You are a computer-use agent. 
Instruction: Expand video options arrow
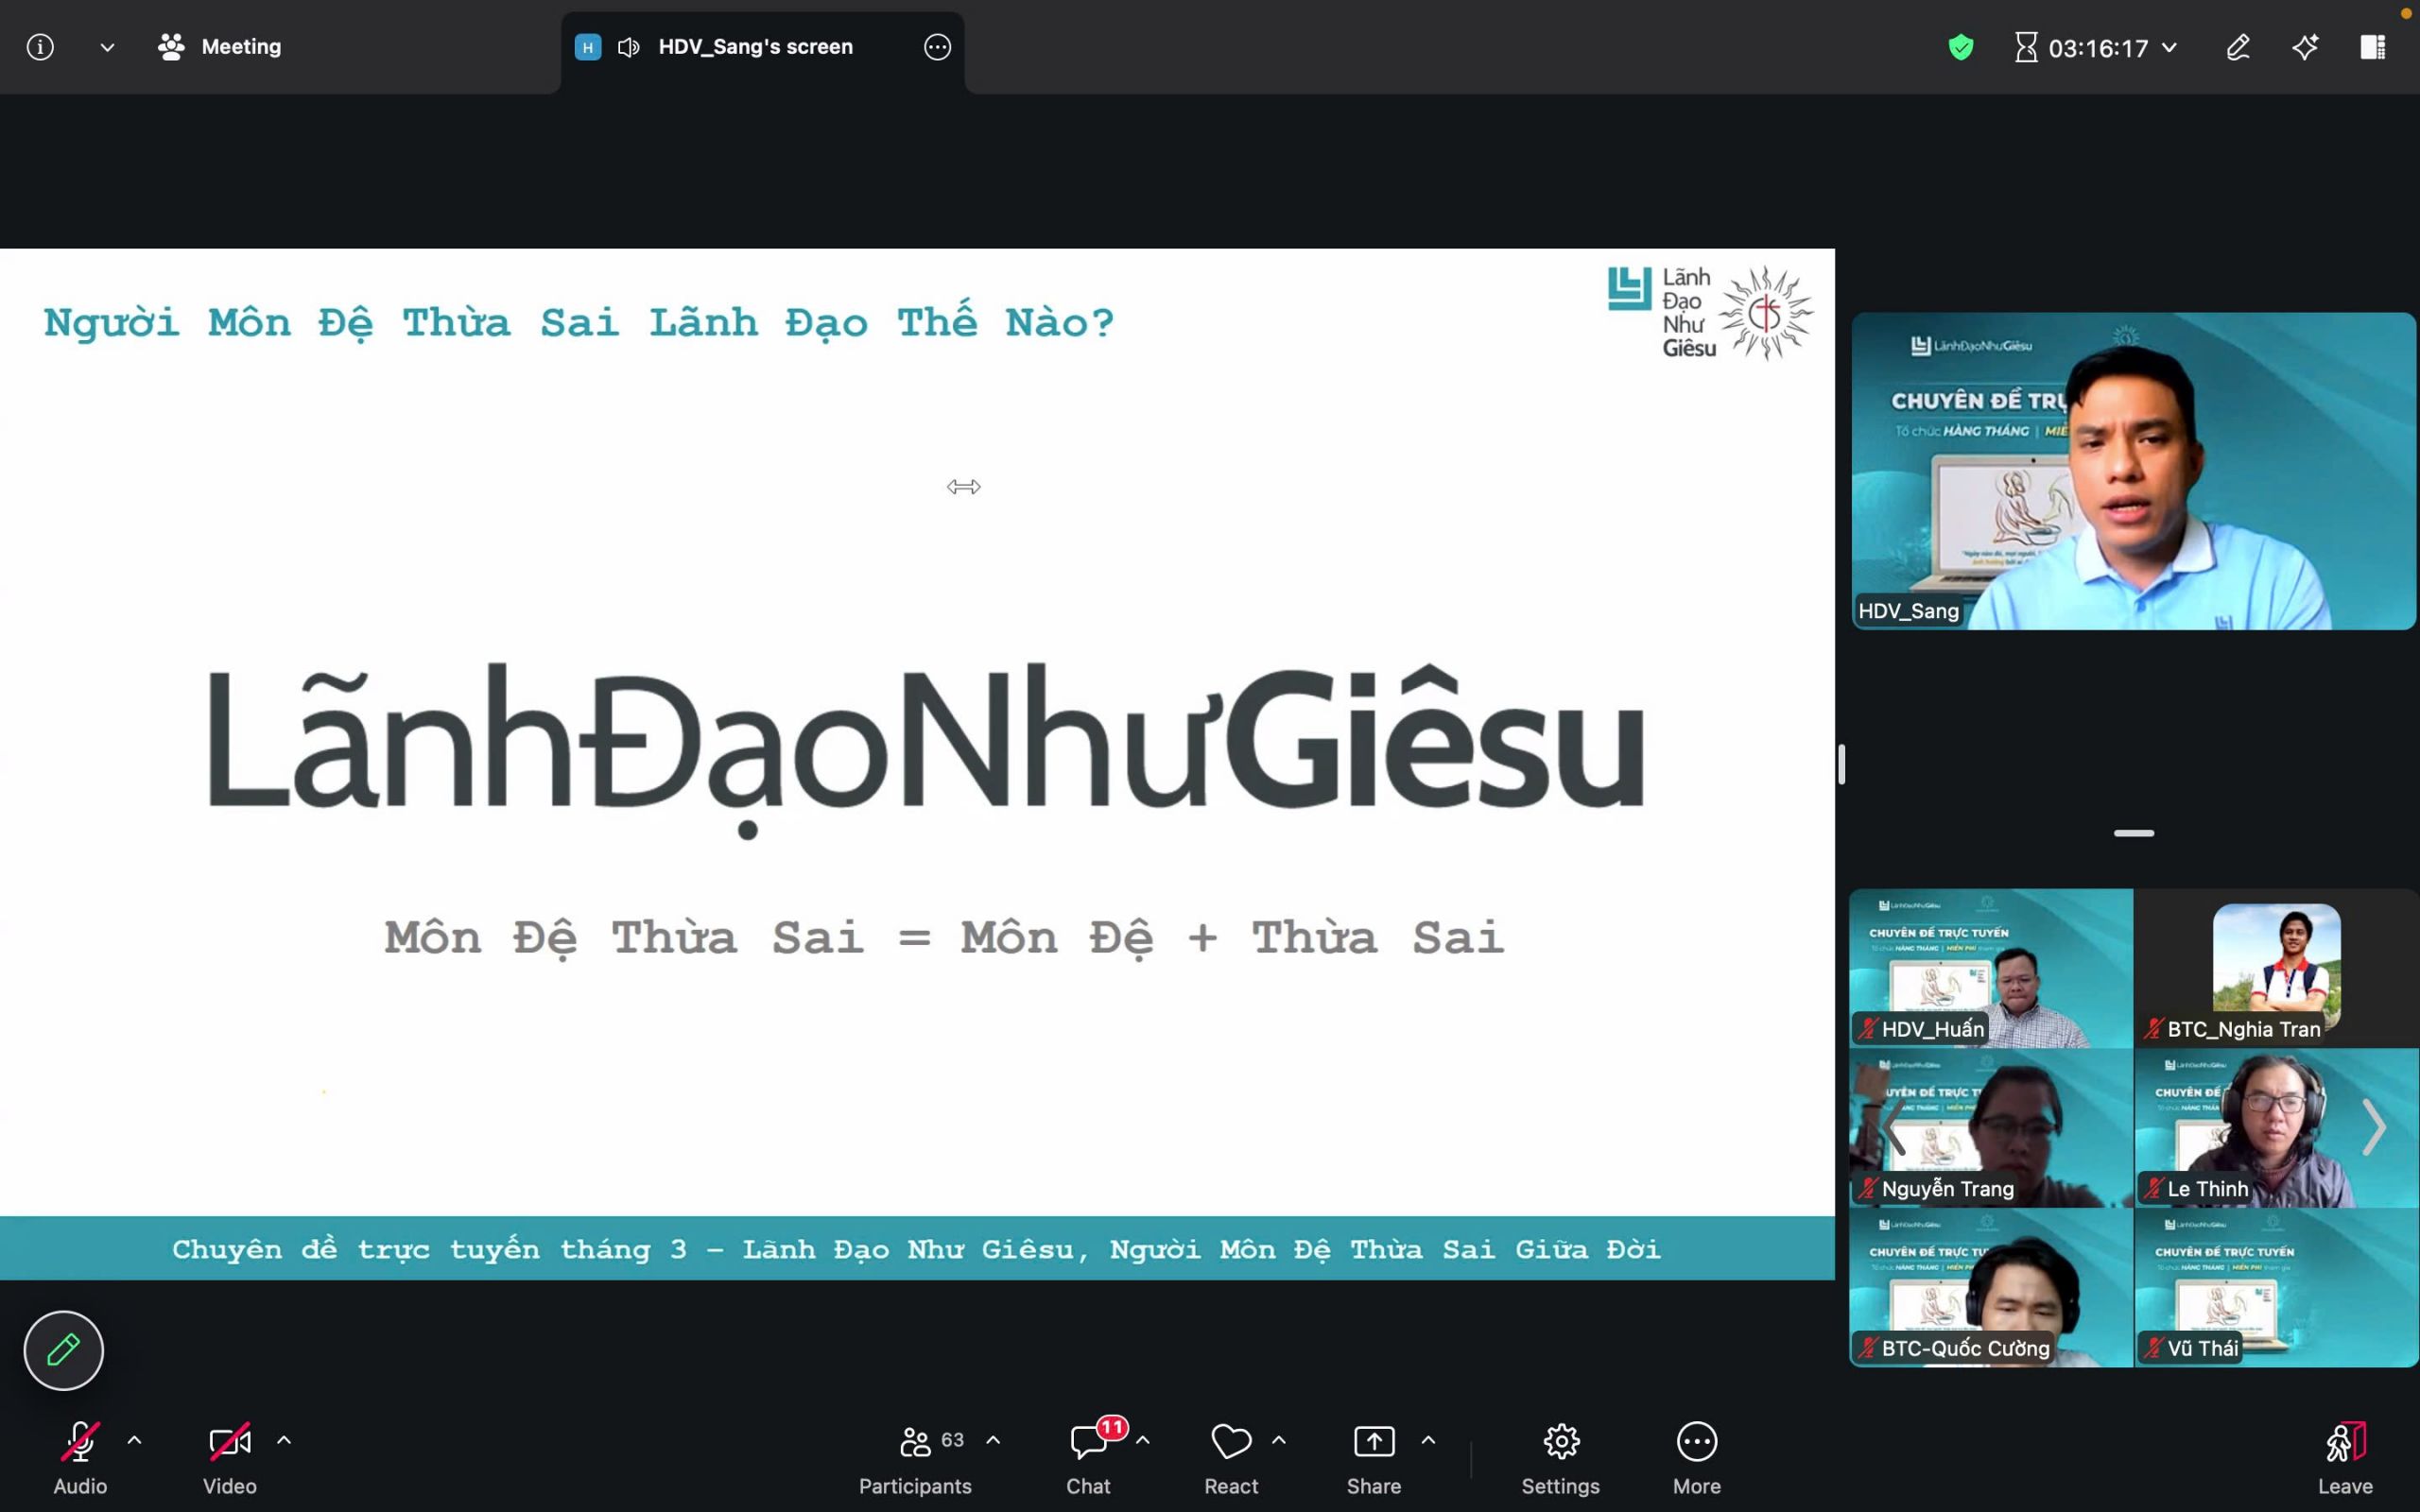coord(284,1440)
